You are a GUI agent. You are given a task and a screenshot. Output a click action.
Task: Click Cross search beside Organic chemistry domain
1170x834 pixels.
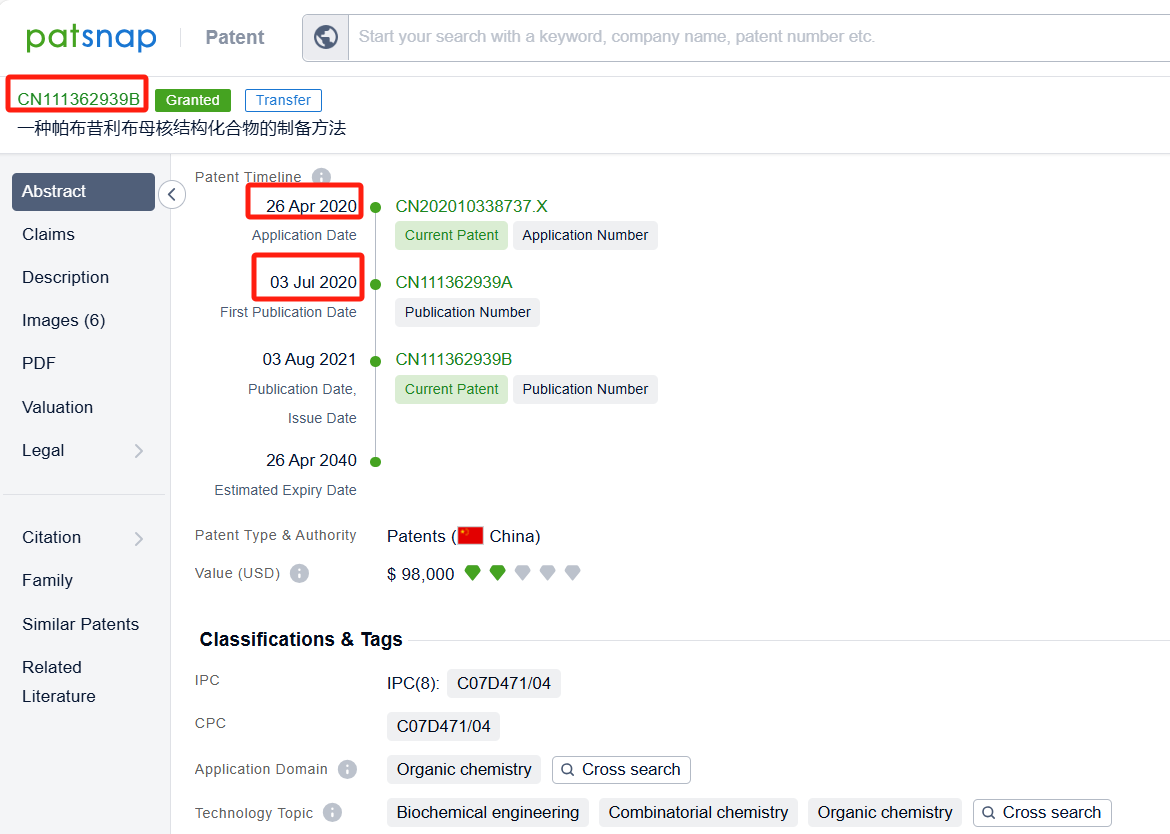pyautogui.click(x=621, y=770)
